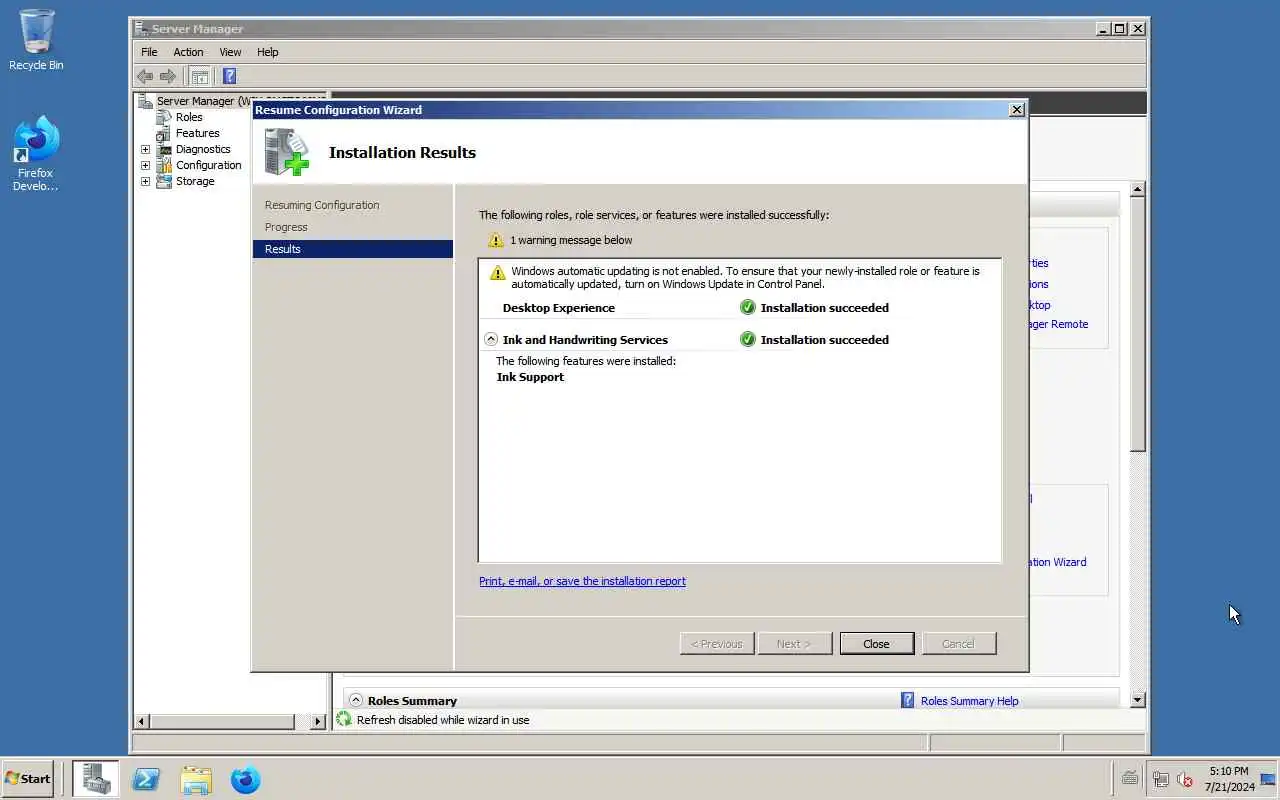Click Desktop Experience success checkmark icon
1280x800 pixels.
[747, 307]
